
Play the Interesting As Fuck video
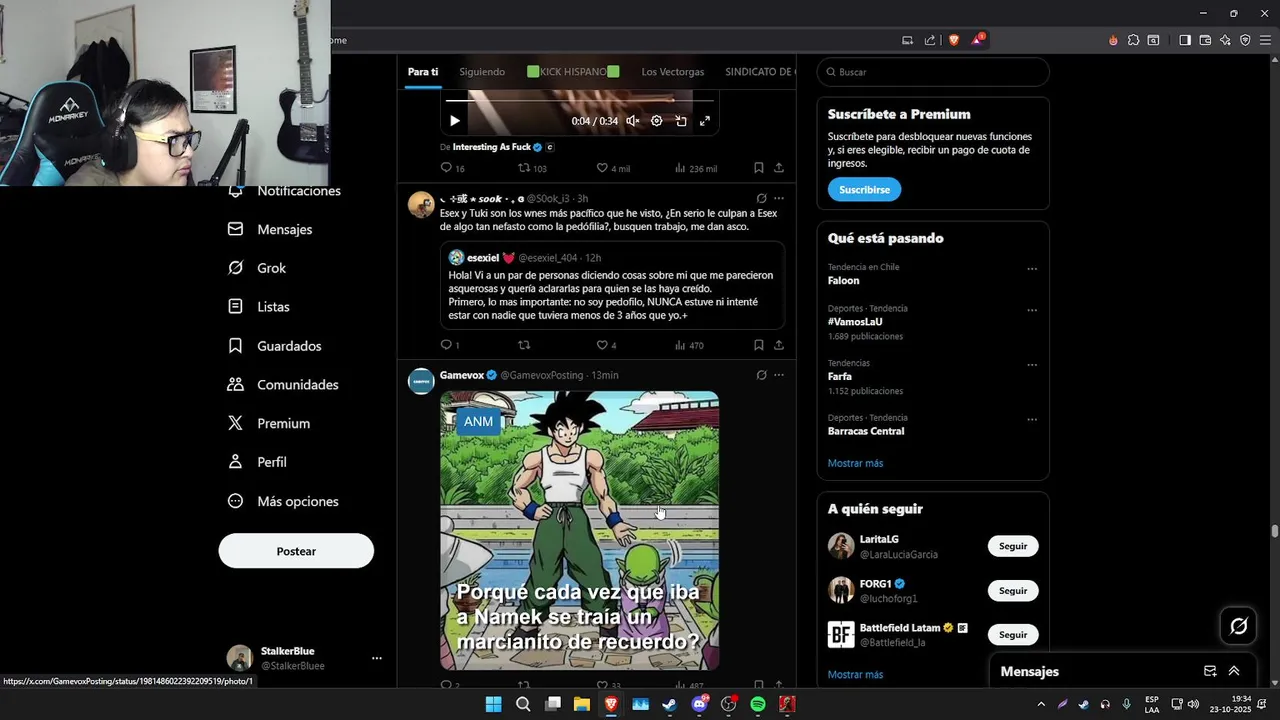coord(455,121)
